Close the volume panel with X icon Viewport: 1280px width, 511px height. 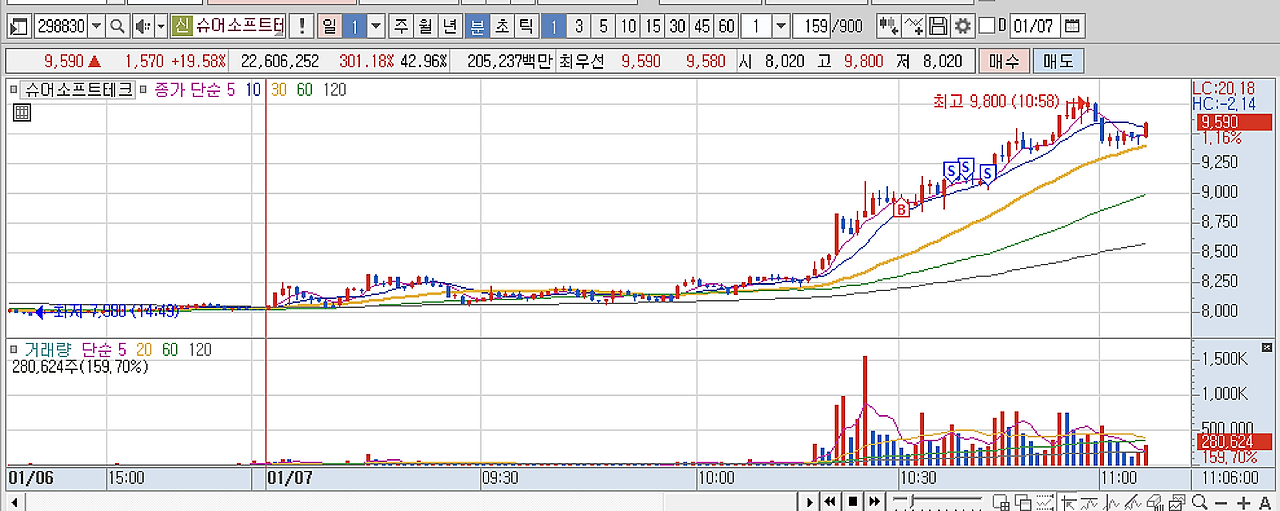tap(1267, 348)
